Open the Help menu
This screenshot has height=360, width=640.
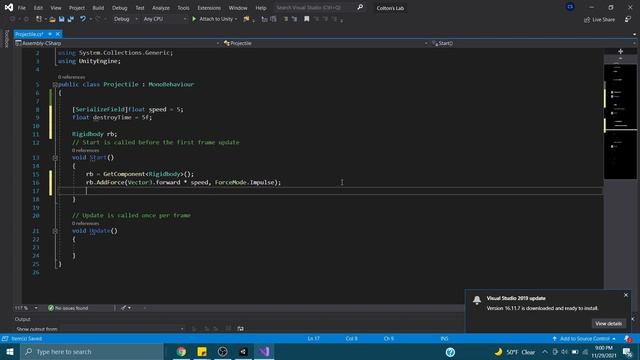(261, 8)
